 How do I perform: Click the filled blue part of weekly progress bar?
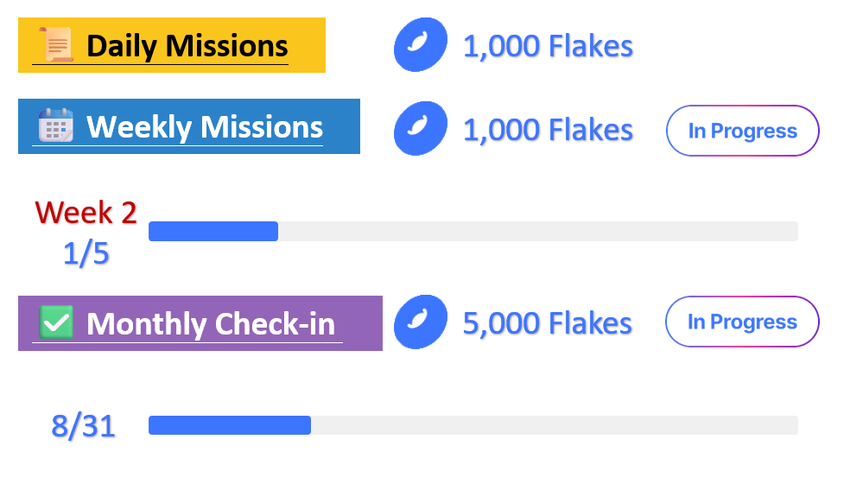point(213,231)
